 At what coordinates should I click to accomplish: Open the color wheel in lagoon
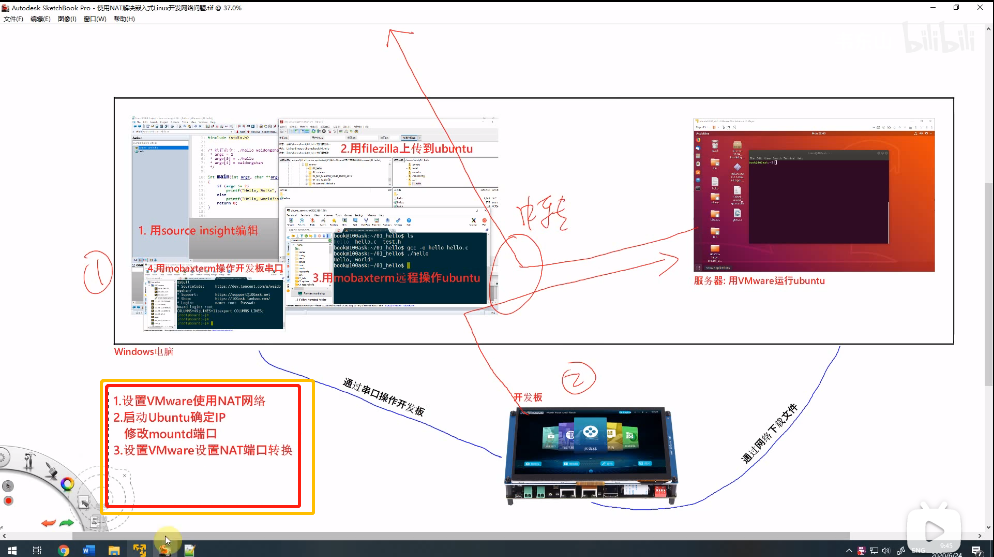(67, 484)
